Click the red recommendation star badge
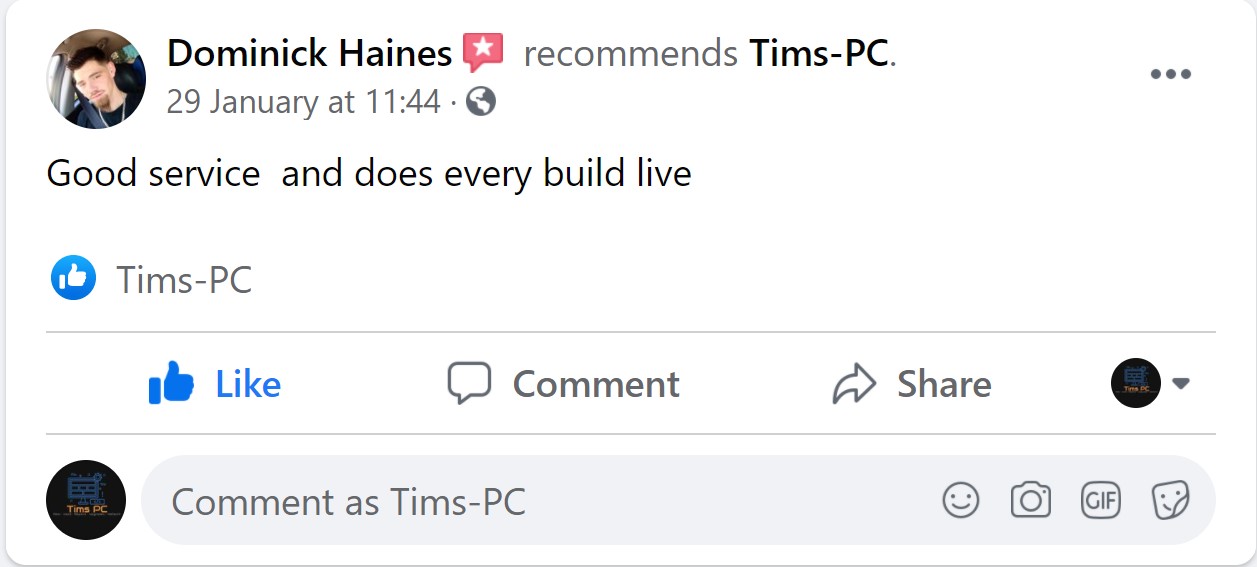Screen dimensions: 1257x567 click(x=483, y=52)
